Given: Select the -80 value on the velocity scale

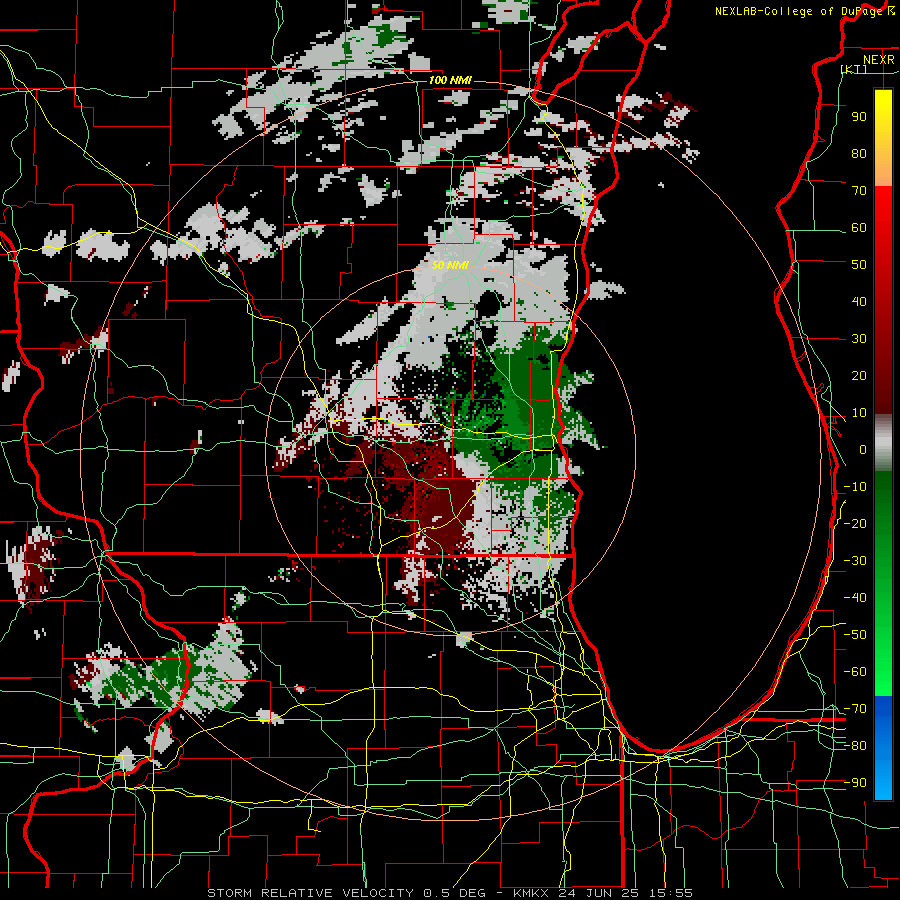Looking at the screenshot, I should point(855,746).
